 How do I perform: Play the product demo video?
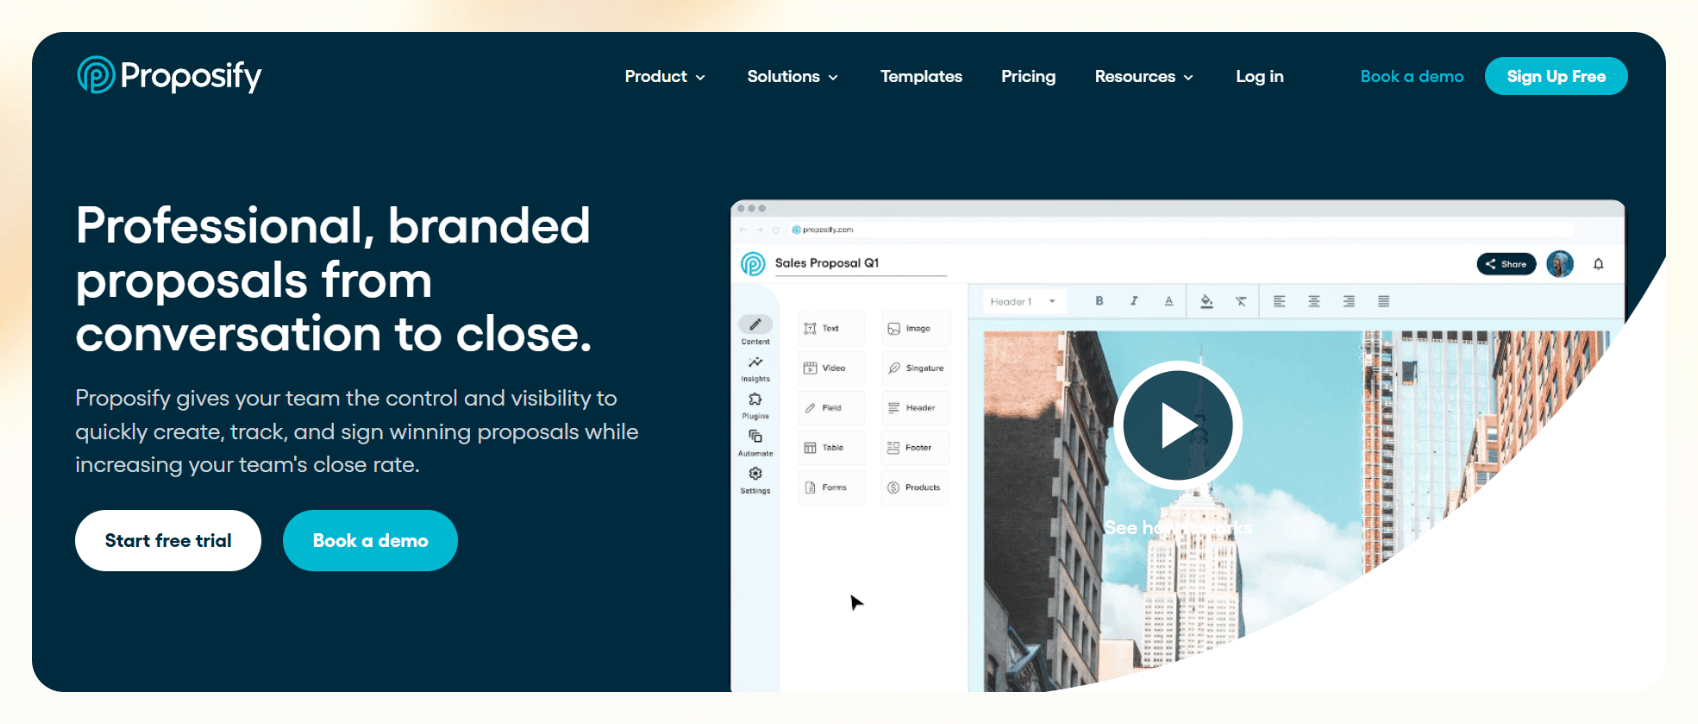[1178, 426]
